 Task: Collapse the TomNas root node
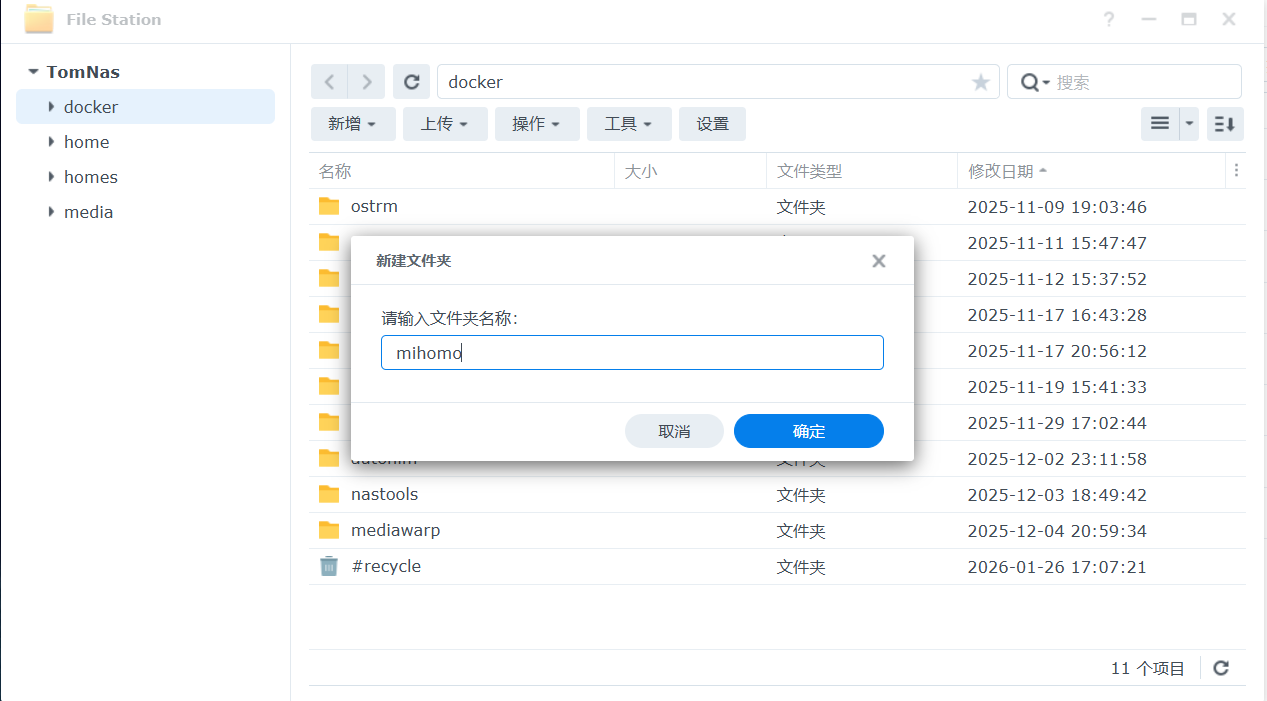click(33, 72)
